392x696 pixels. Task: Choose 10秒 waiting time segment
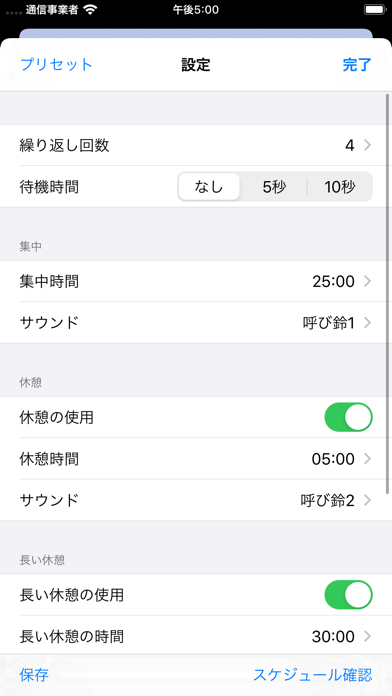(340, 187)
